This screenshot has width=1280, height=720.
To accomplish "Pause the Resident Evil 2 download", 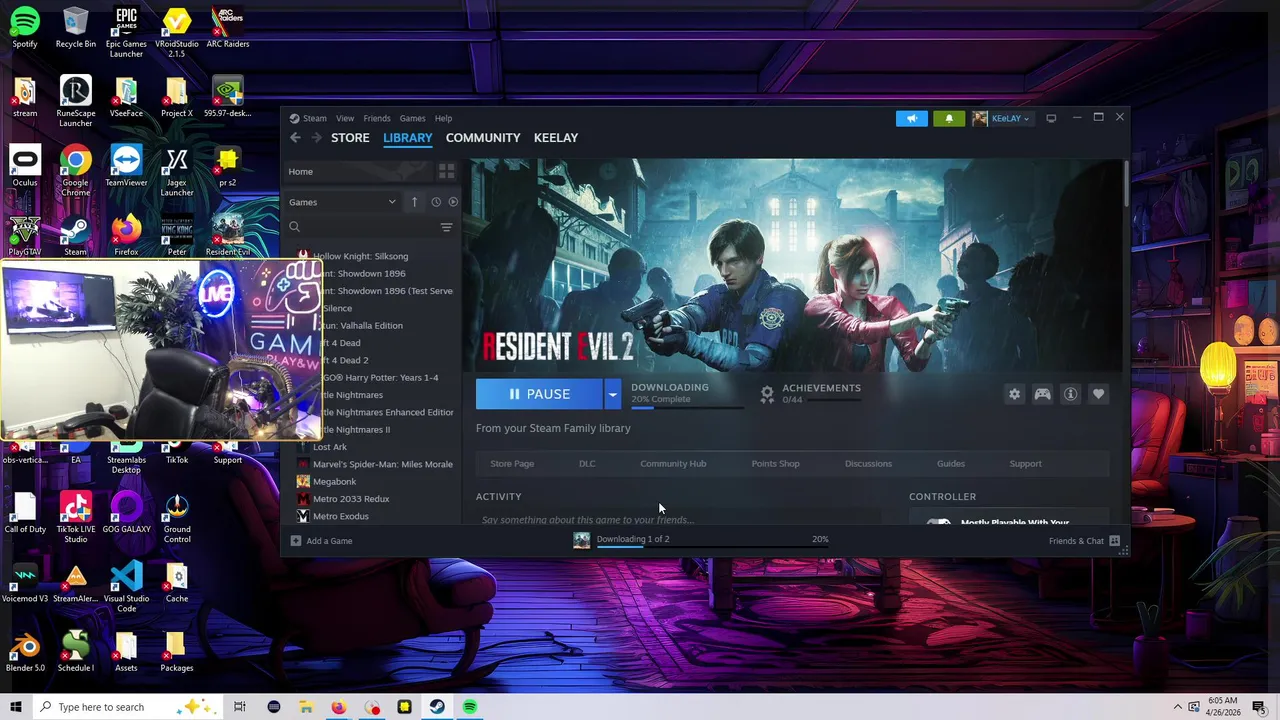I will (x=539, y=394).
